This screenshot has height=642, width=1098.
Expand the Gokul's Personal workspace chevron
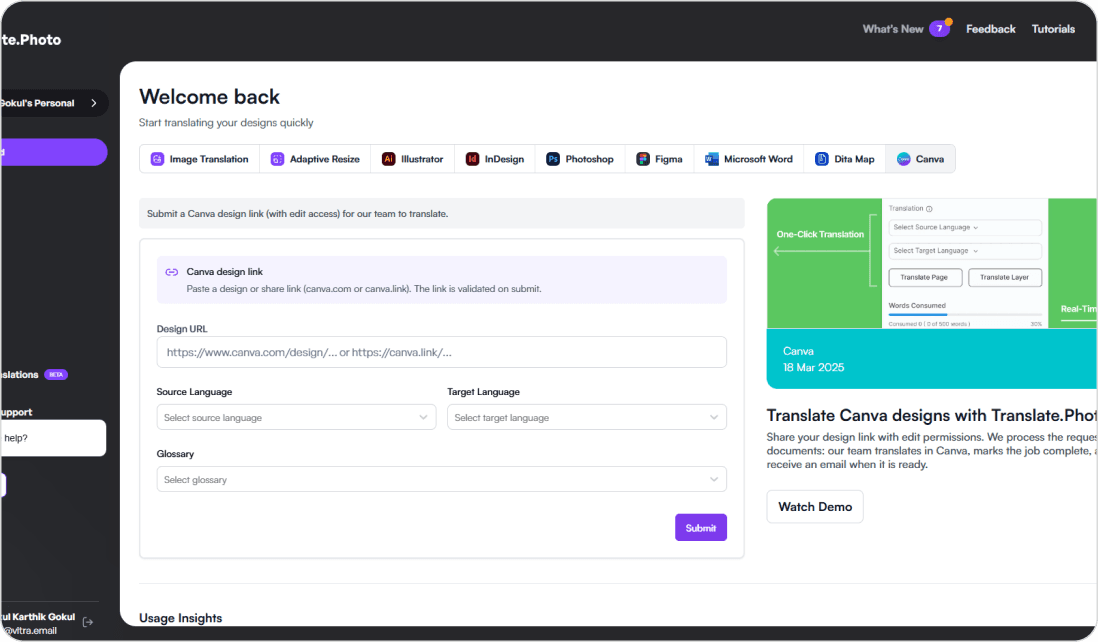pyautogui.click(x=94, y=103)
